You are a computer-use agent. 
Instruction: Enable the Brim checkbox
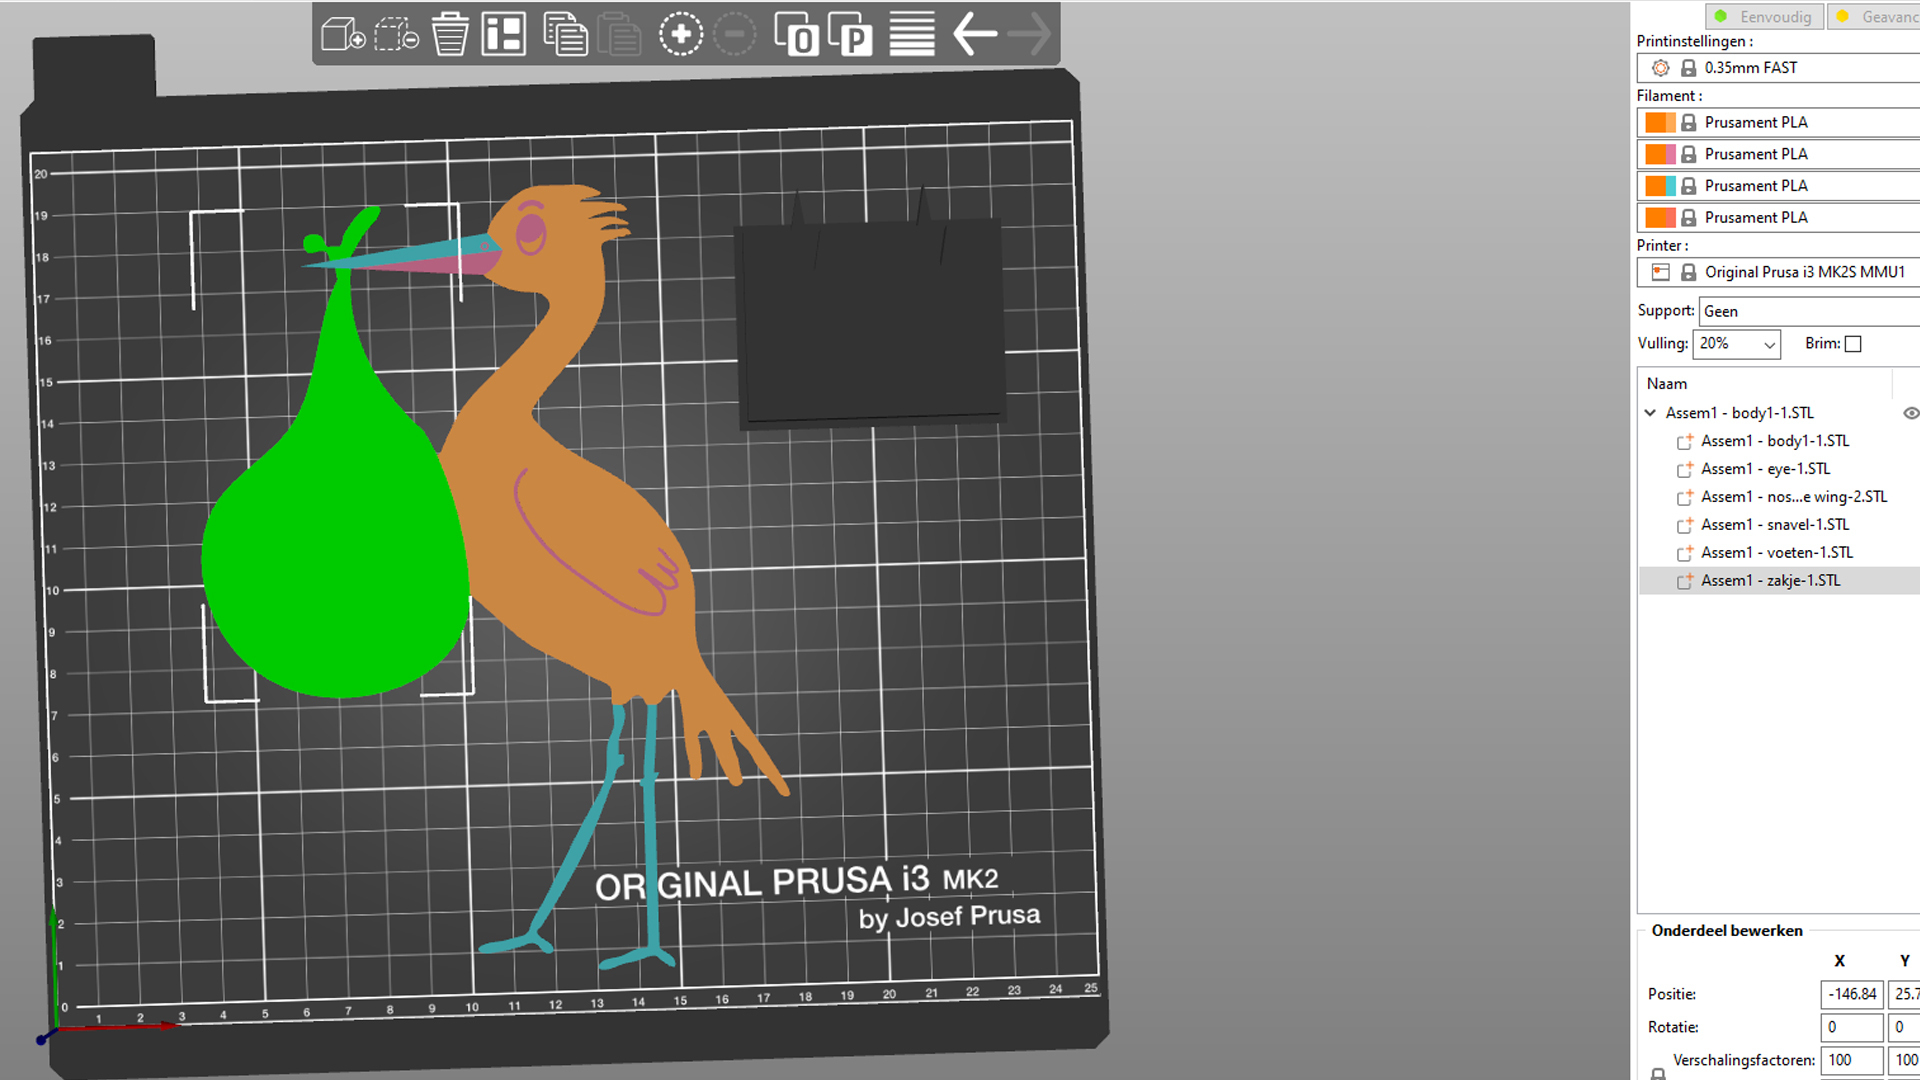pyautogui.click(x=1853, y=343)
